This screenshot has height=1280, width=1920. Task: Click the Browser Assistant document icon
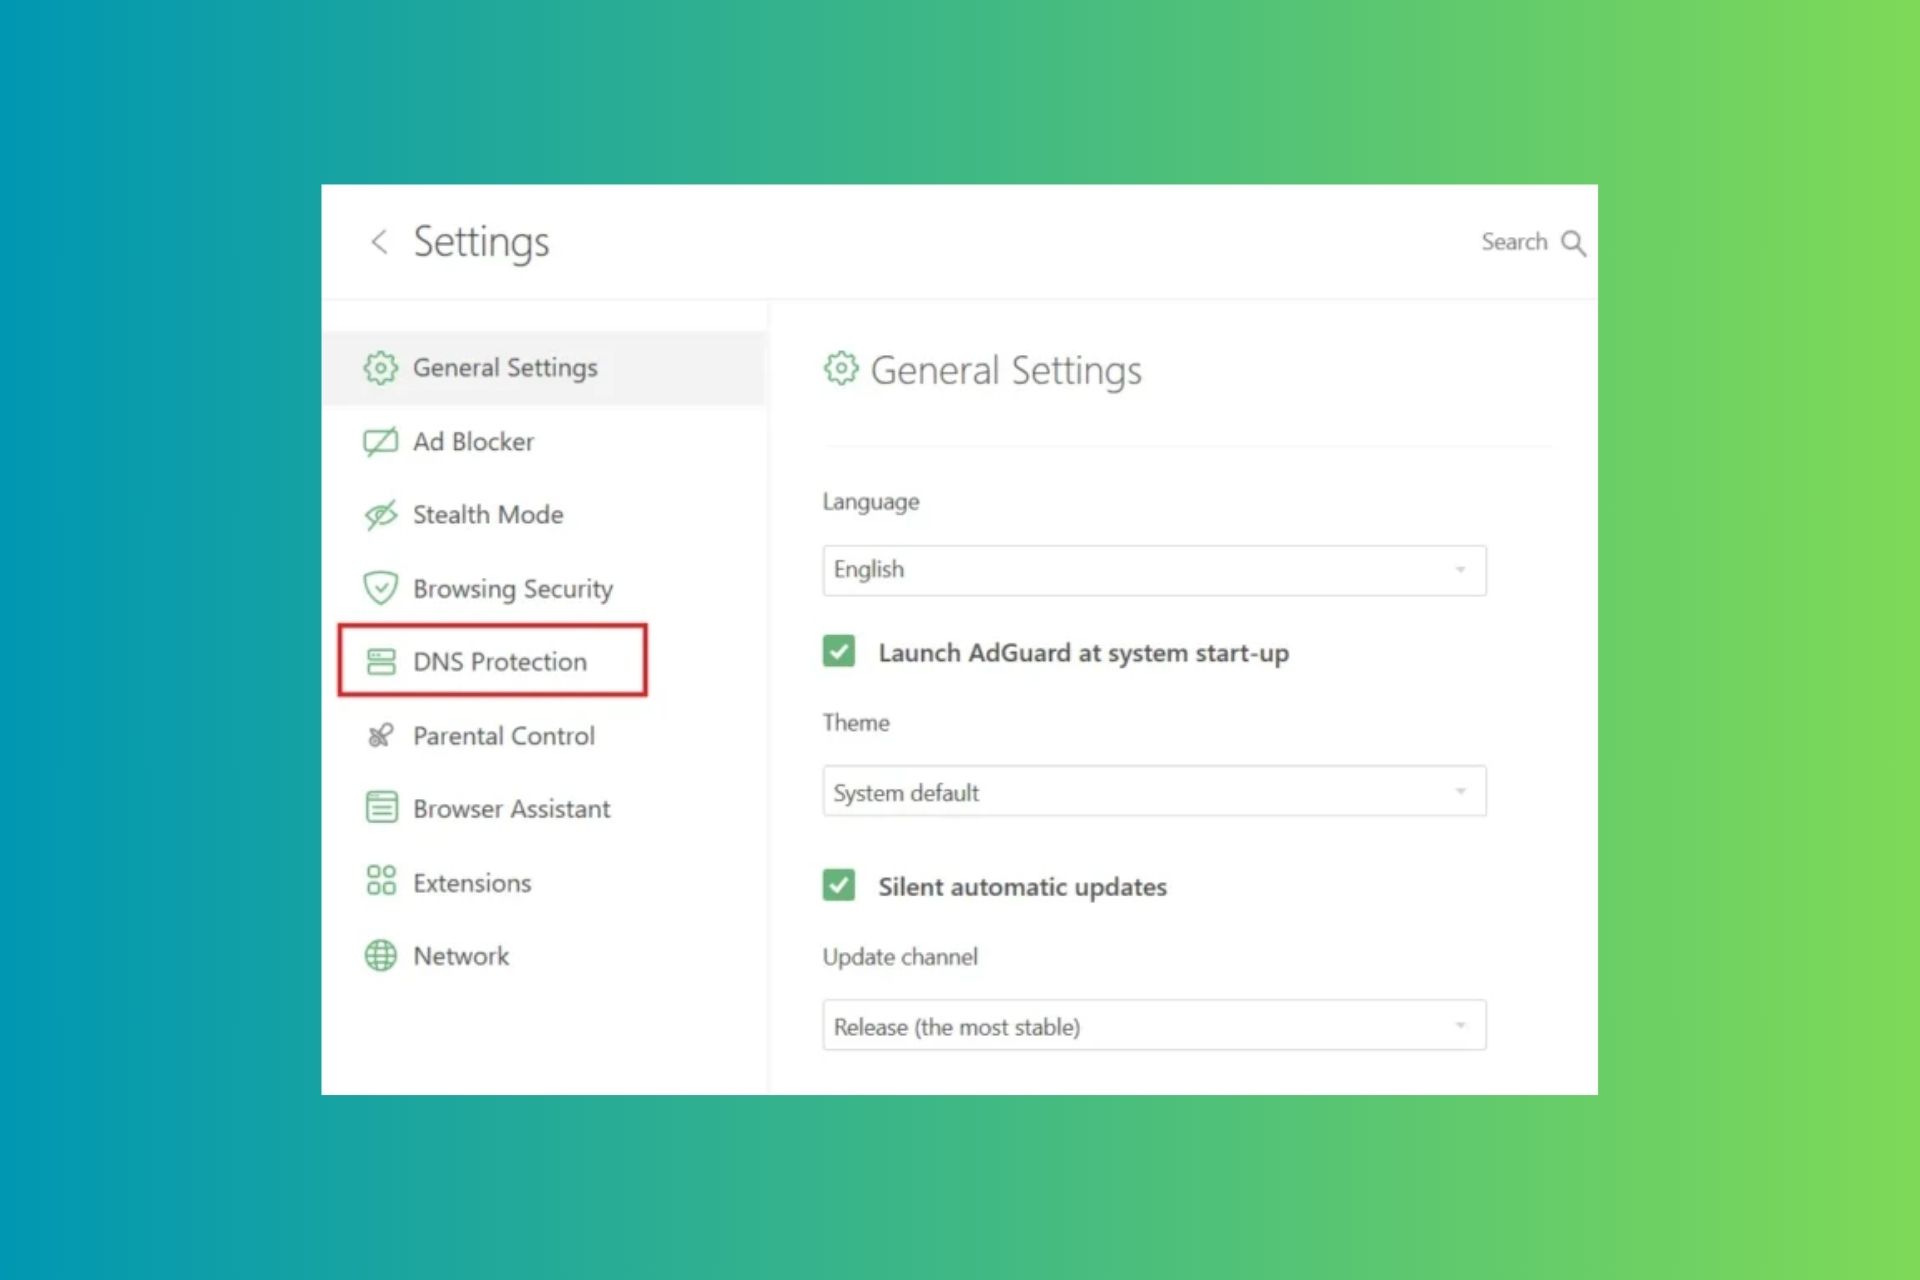click(381, 808)
